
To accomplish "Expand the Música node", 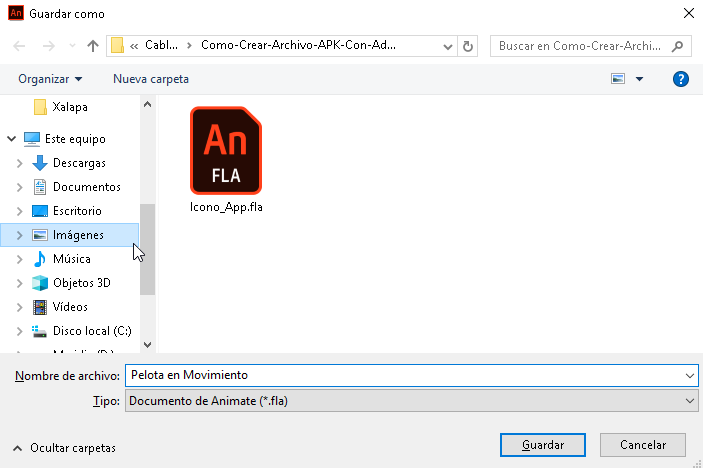I will point(19,259).
